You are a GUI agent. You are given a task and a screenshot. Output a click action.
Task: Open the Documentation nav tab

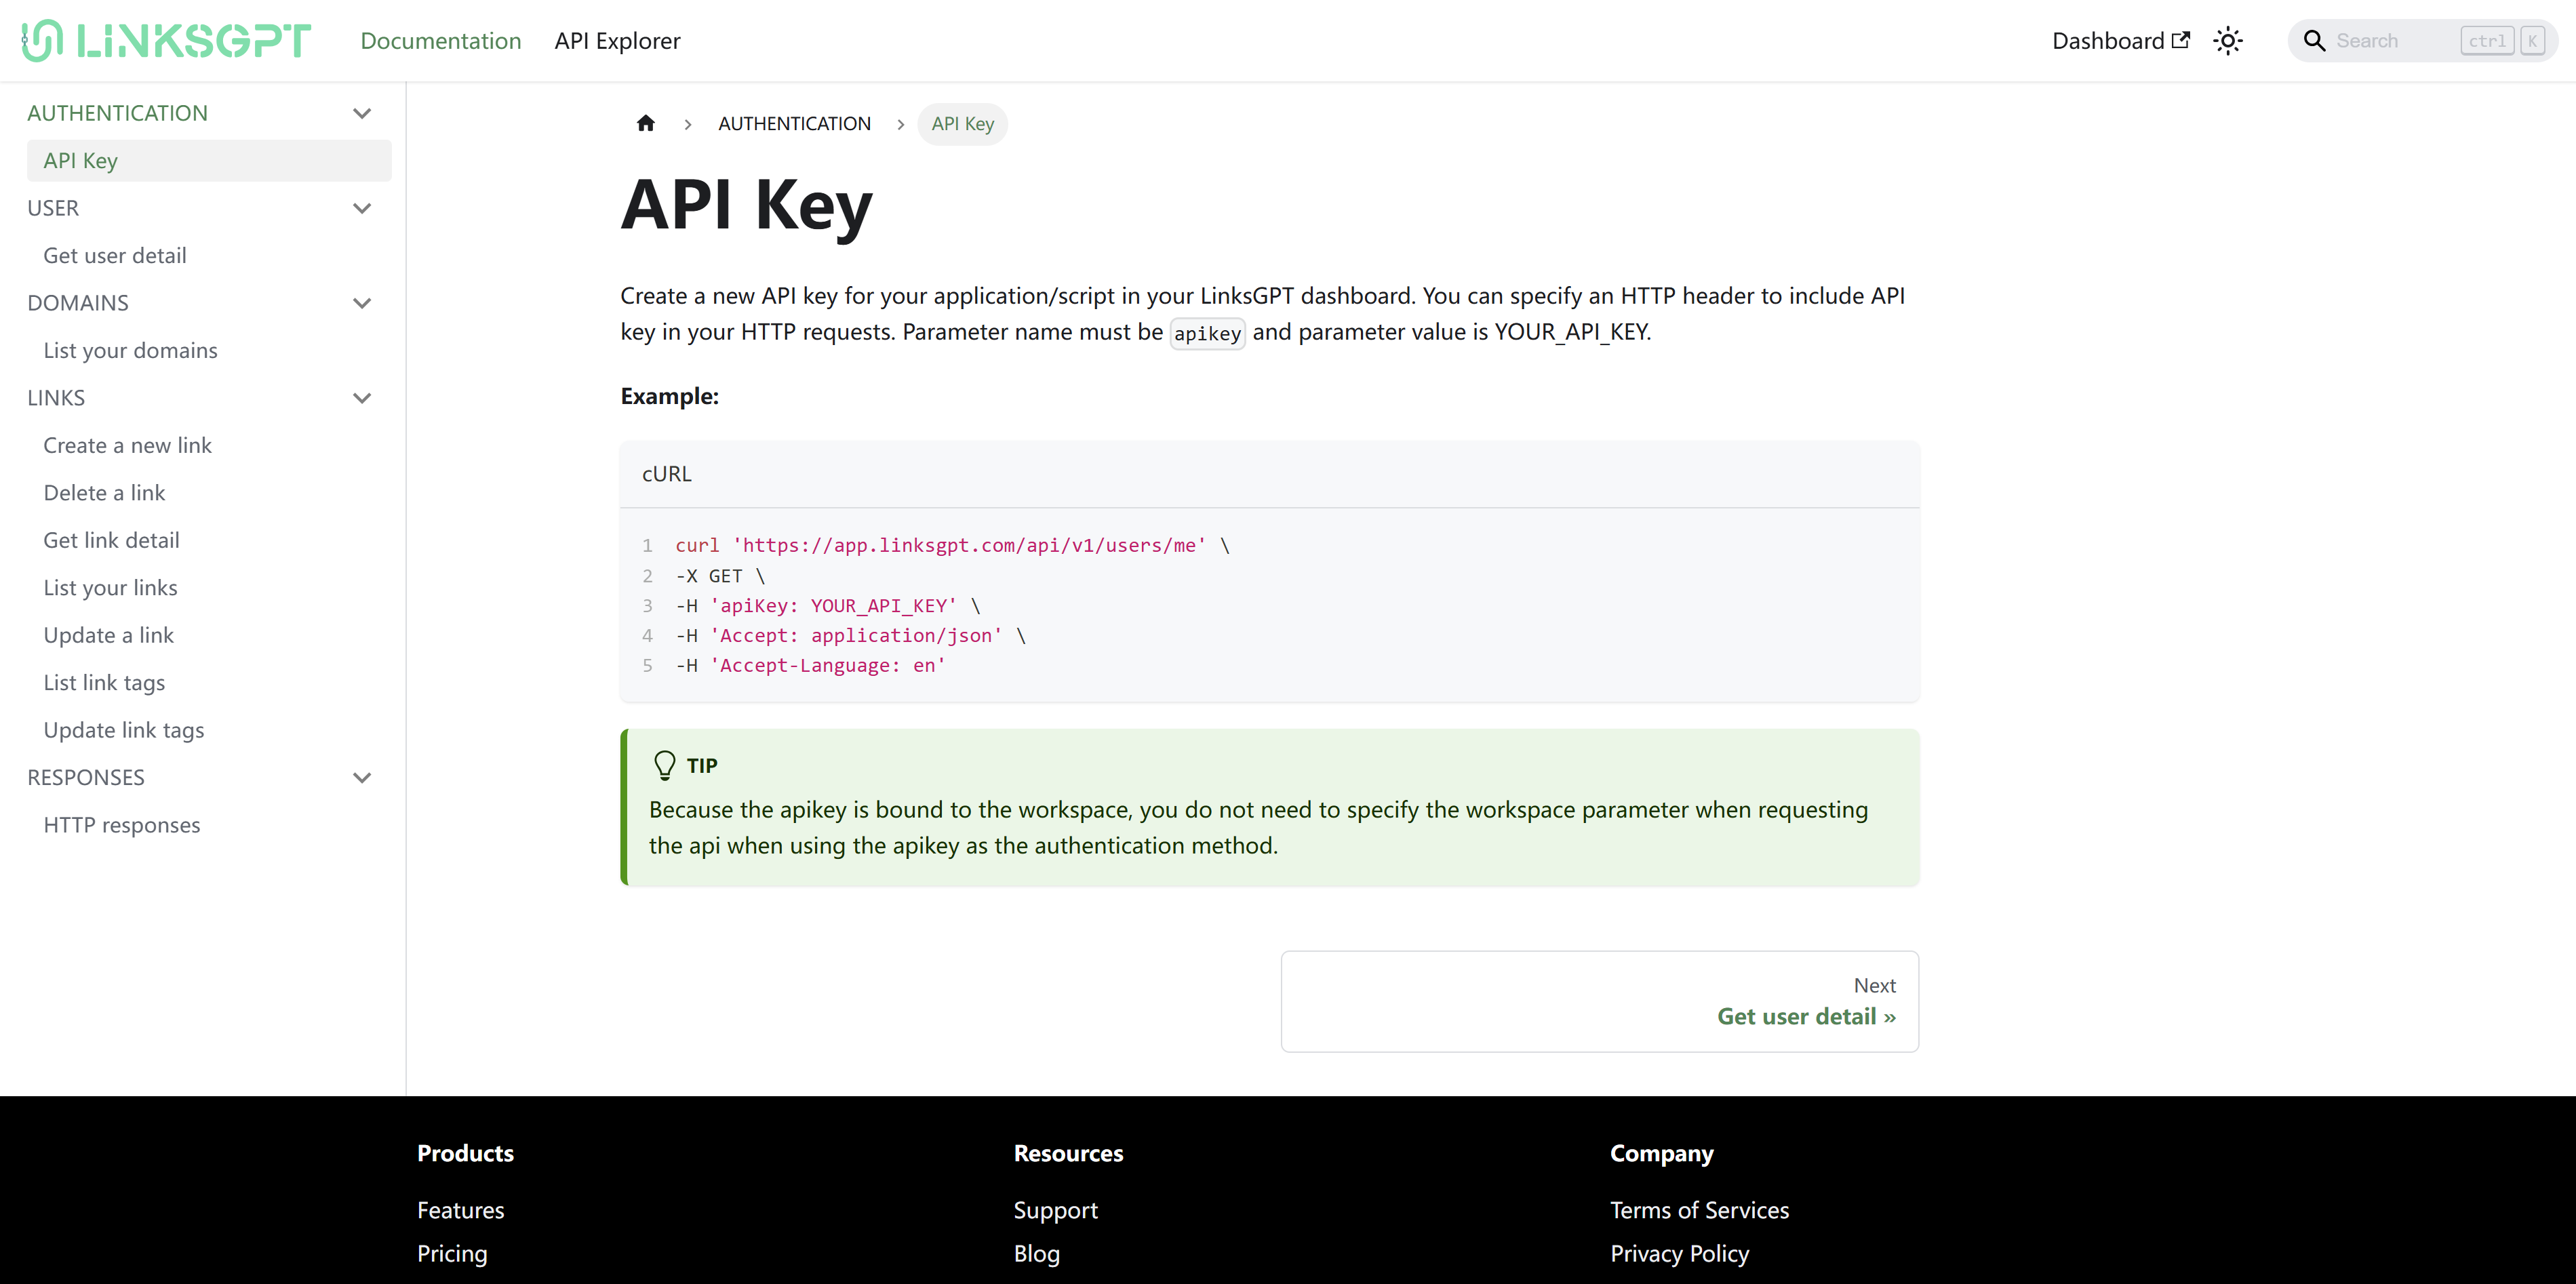click(x=441, y=41)
